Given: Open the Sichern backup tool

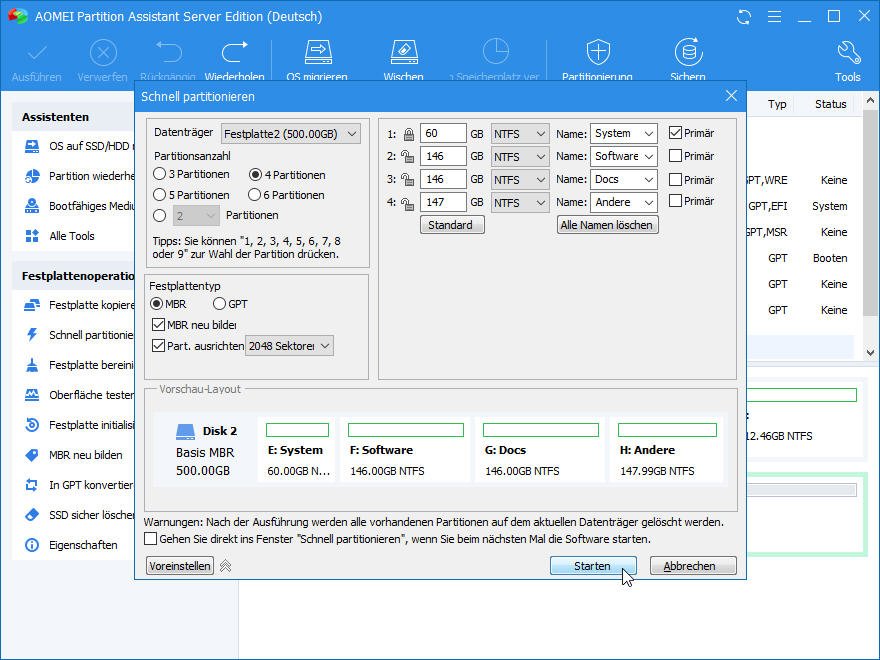Looking at the screenshot, I should 687,53.
